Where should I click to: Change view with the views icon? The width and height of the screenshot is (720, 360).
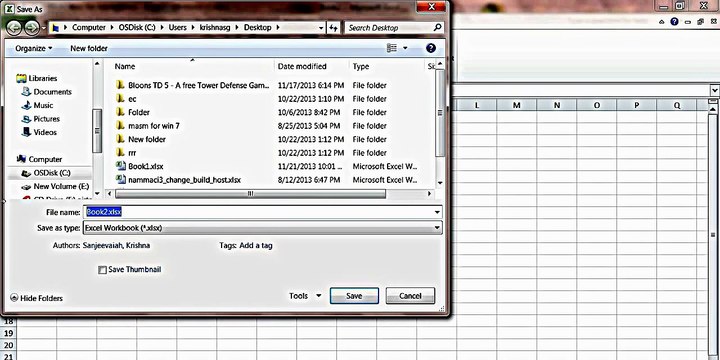coord(392,48)
